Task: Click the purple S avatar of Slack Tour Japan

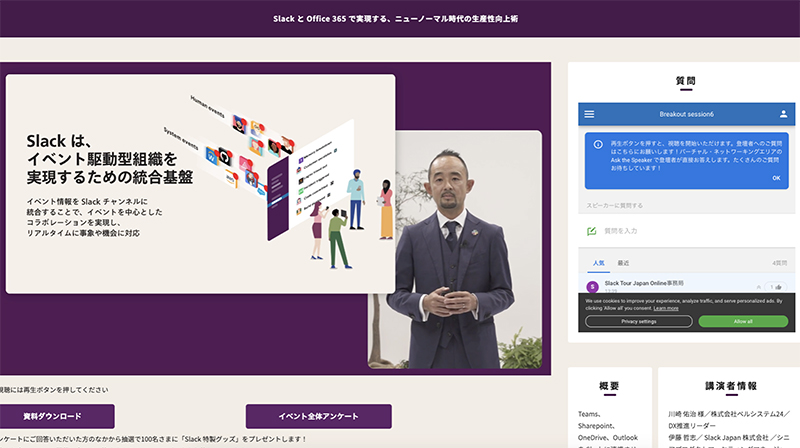Action: point(592,287)
